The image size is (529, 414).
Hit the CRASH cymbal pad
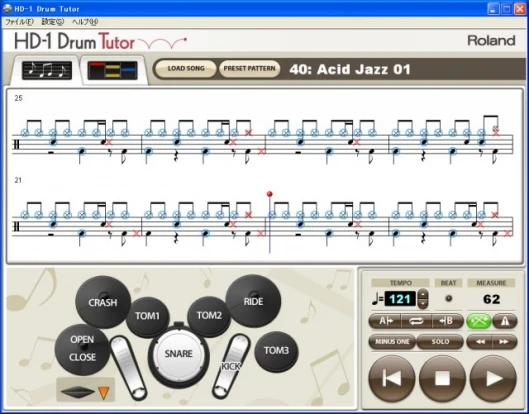[103, 302]
